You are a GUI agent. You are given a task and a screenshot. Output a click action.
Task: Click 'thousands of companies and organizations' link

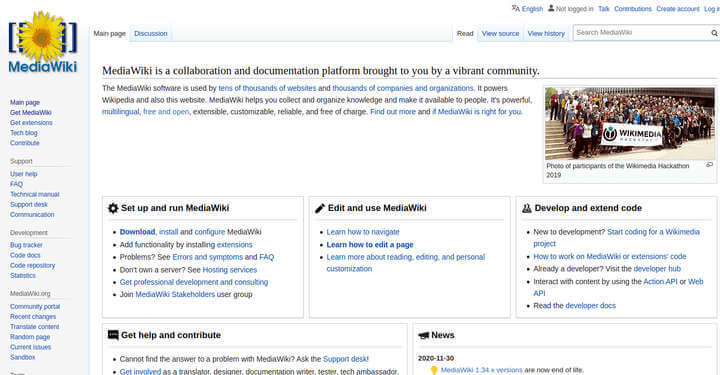(x=403, y=88)
